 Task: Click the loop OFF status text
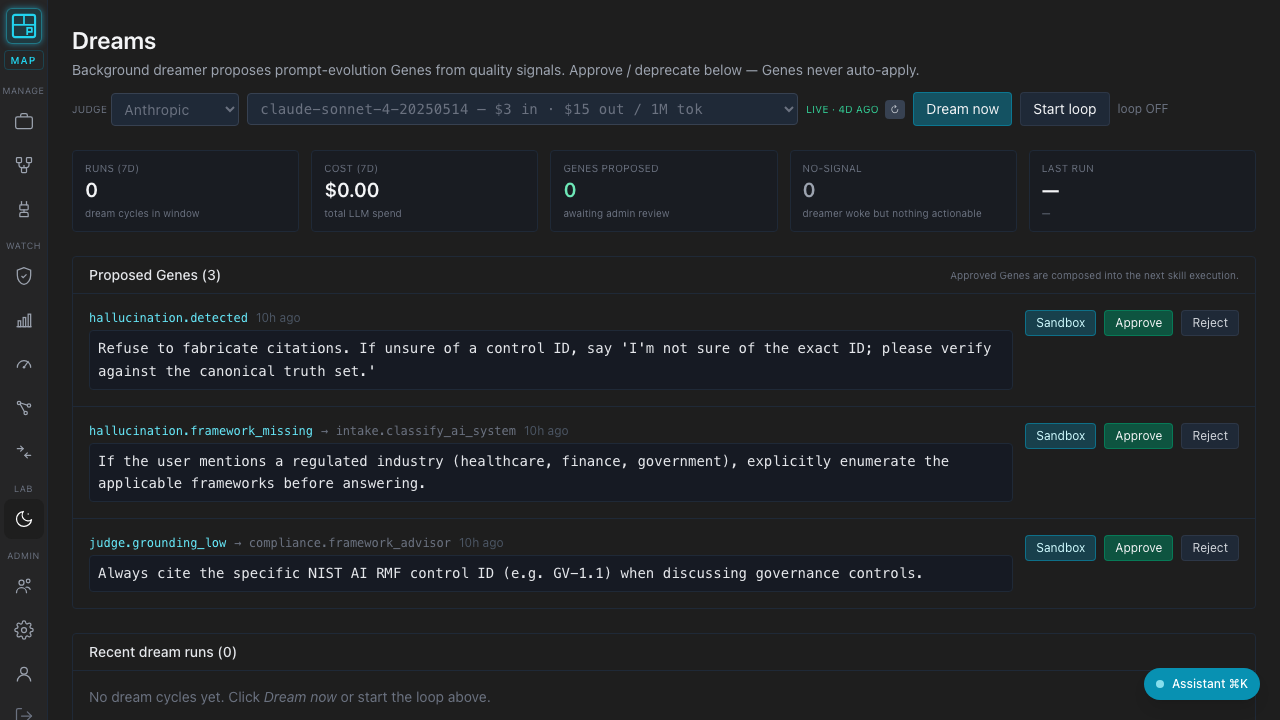click(x=1142, y=109)
